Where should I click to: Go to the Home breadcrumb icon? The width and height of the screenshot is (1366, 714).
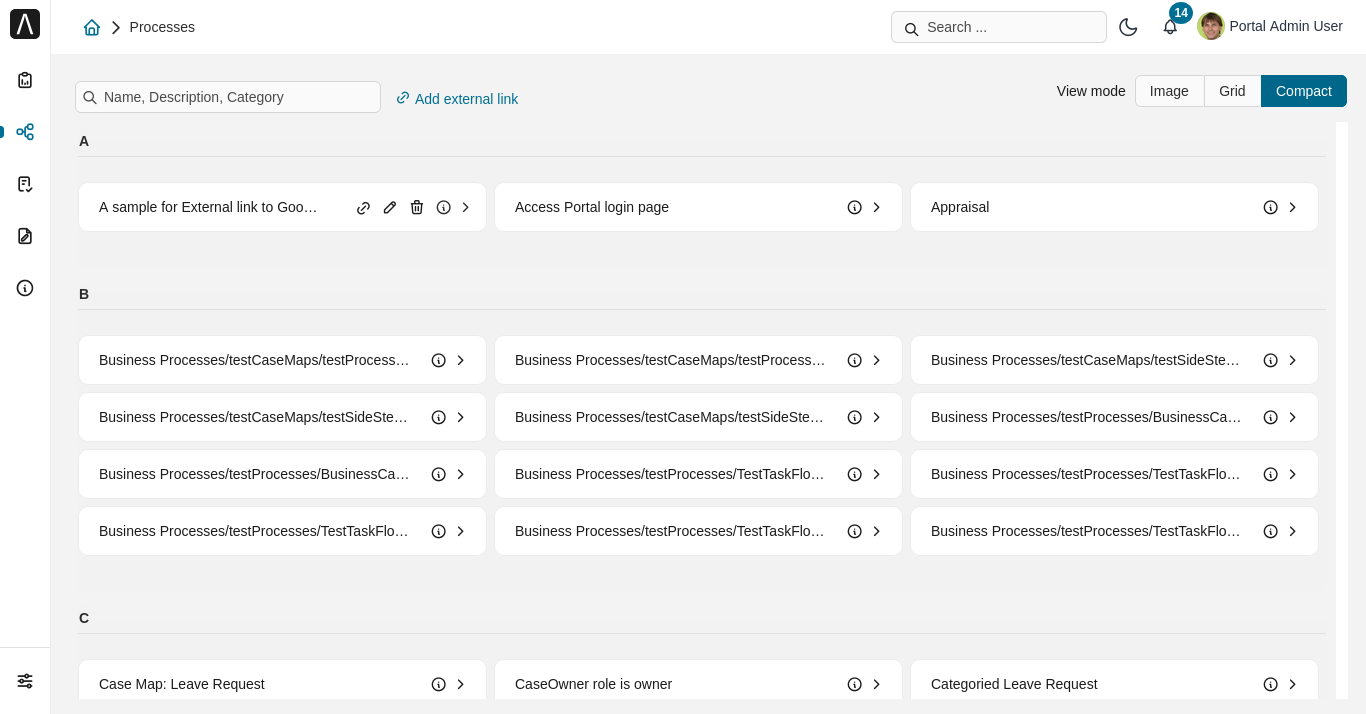click(92, 27)
